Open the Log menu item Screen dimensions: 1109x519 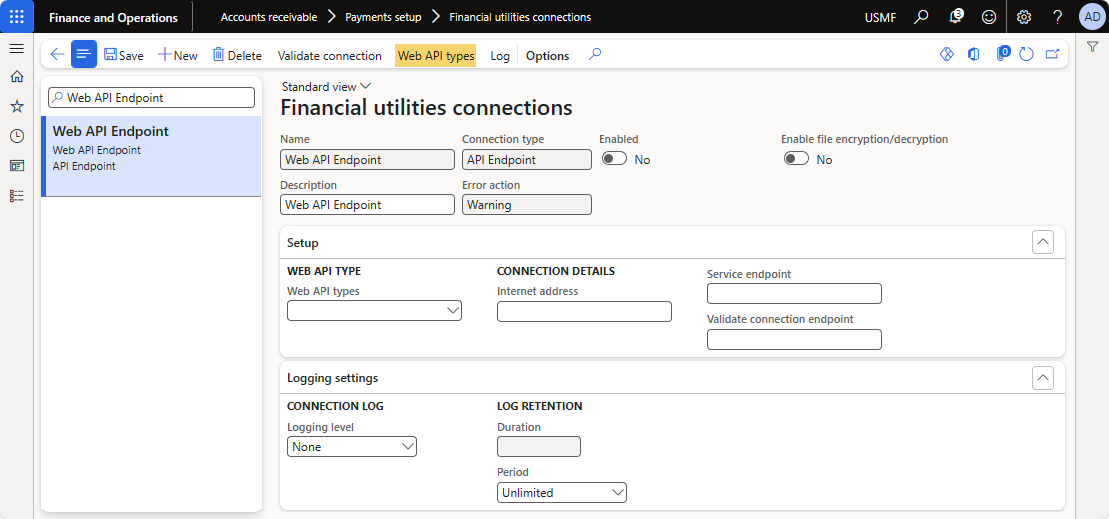(x=500, y=56)
